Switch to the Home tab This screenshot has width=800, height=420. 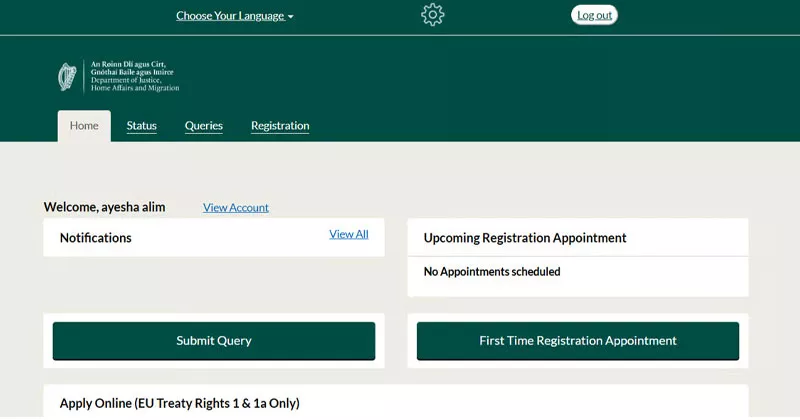(84, 126)
